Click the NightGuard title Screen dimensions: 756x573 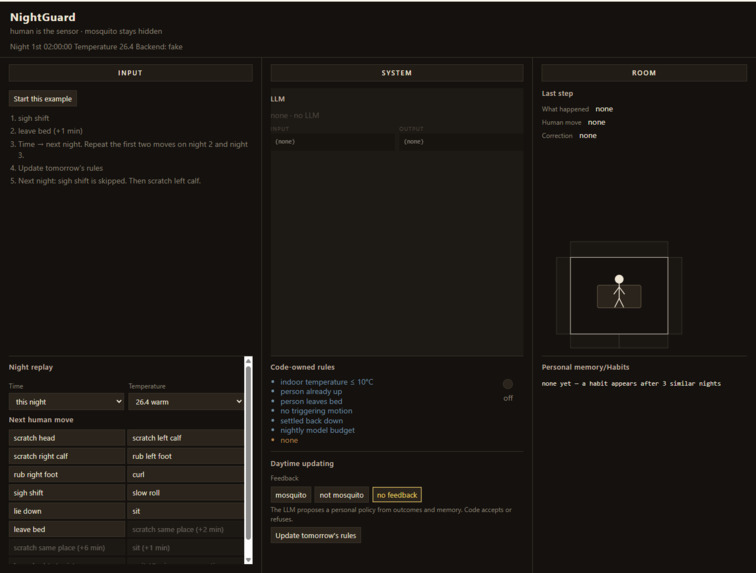tap(42, 17)
